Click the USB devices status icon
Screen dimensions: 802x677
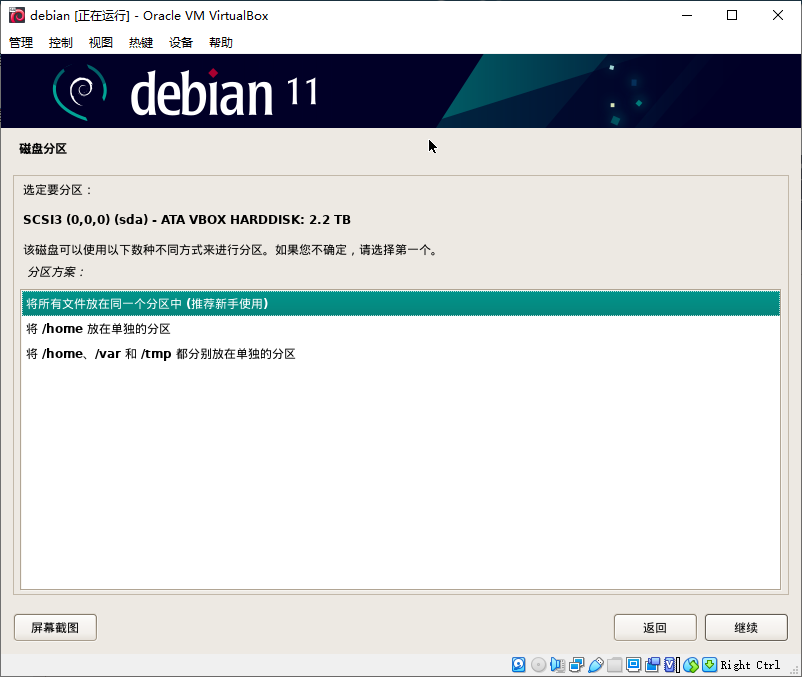click(x=595, y=665)
